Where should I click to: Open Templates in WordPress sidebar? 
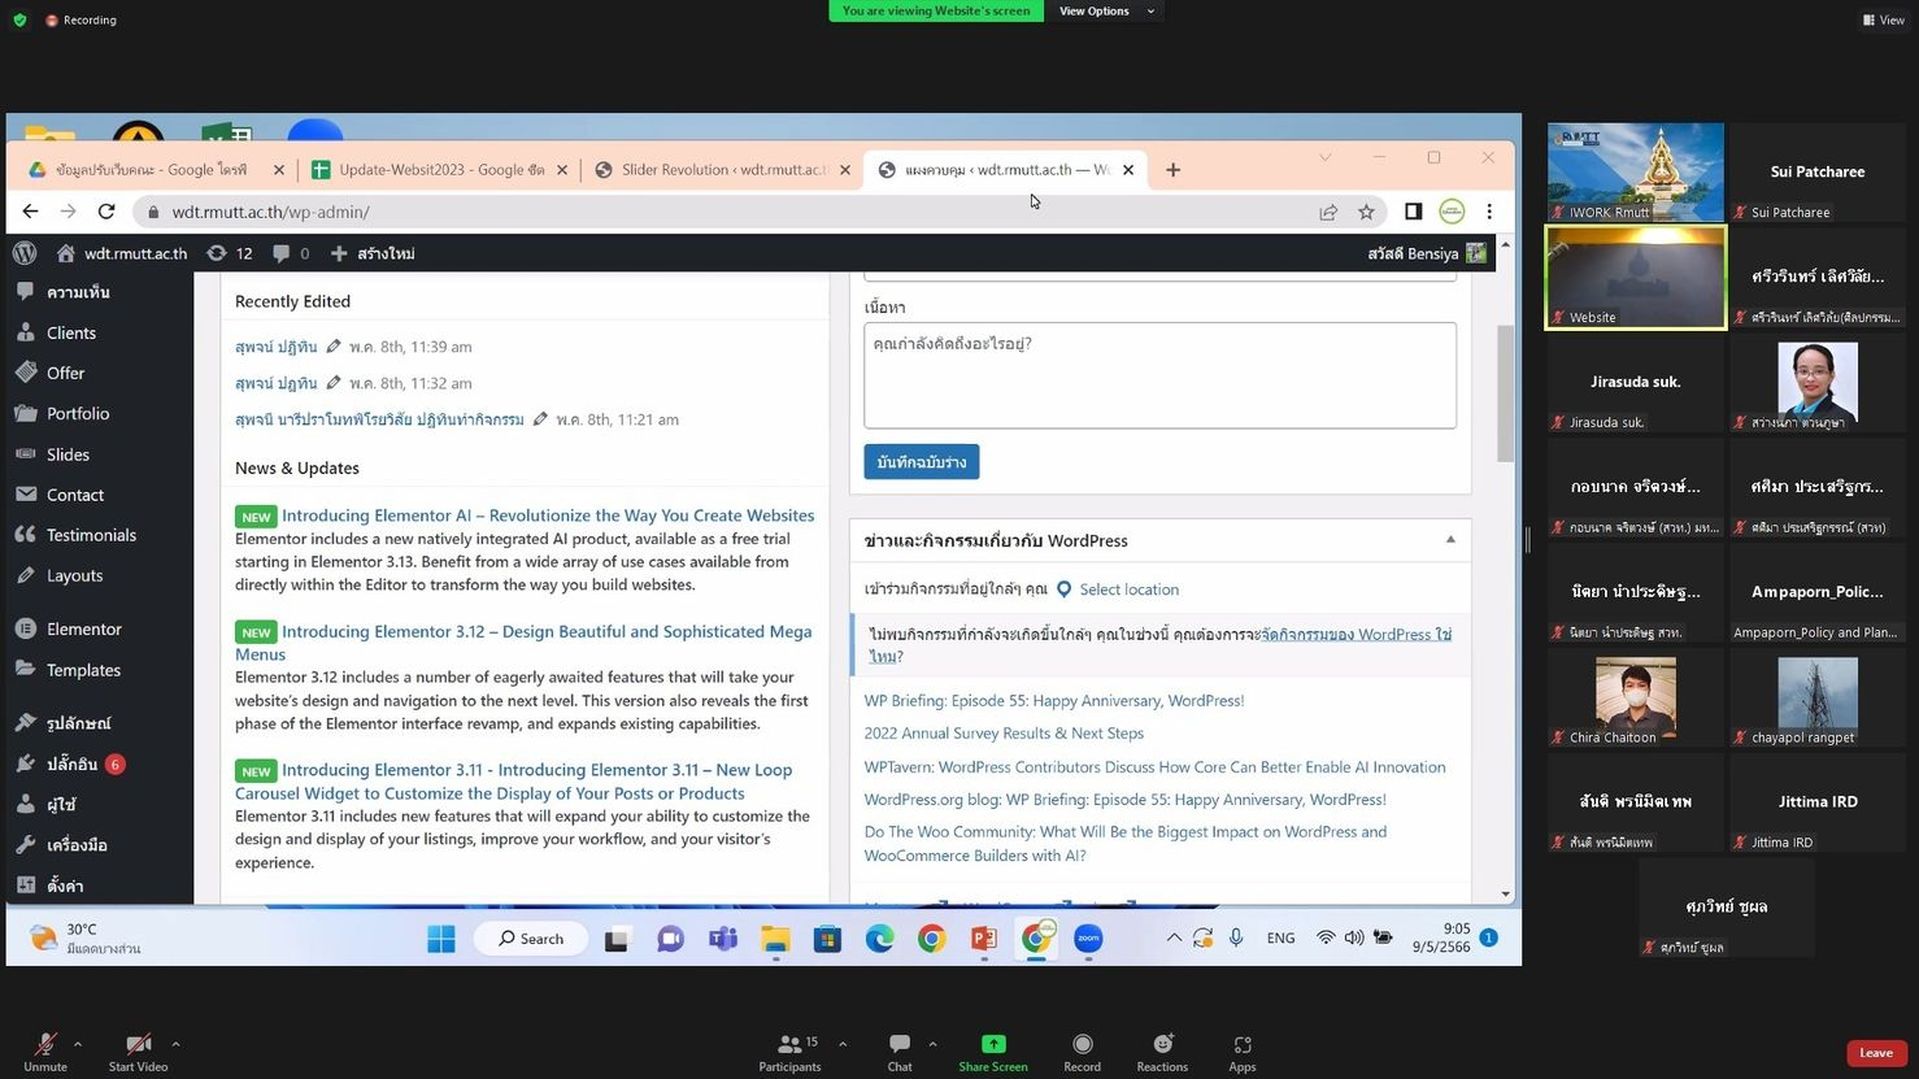click(x=83, y=669)
